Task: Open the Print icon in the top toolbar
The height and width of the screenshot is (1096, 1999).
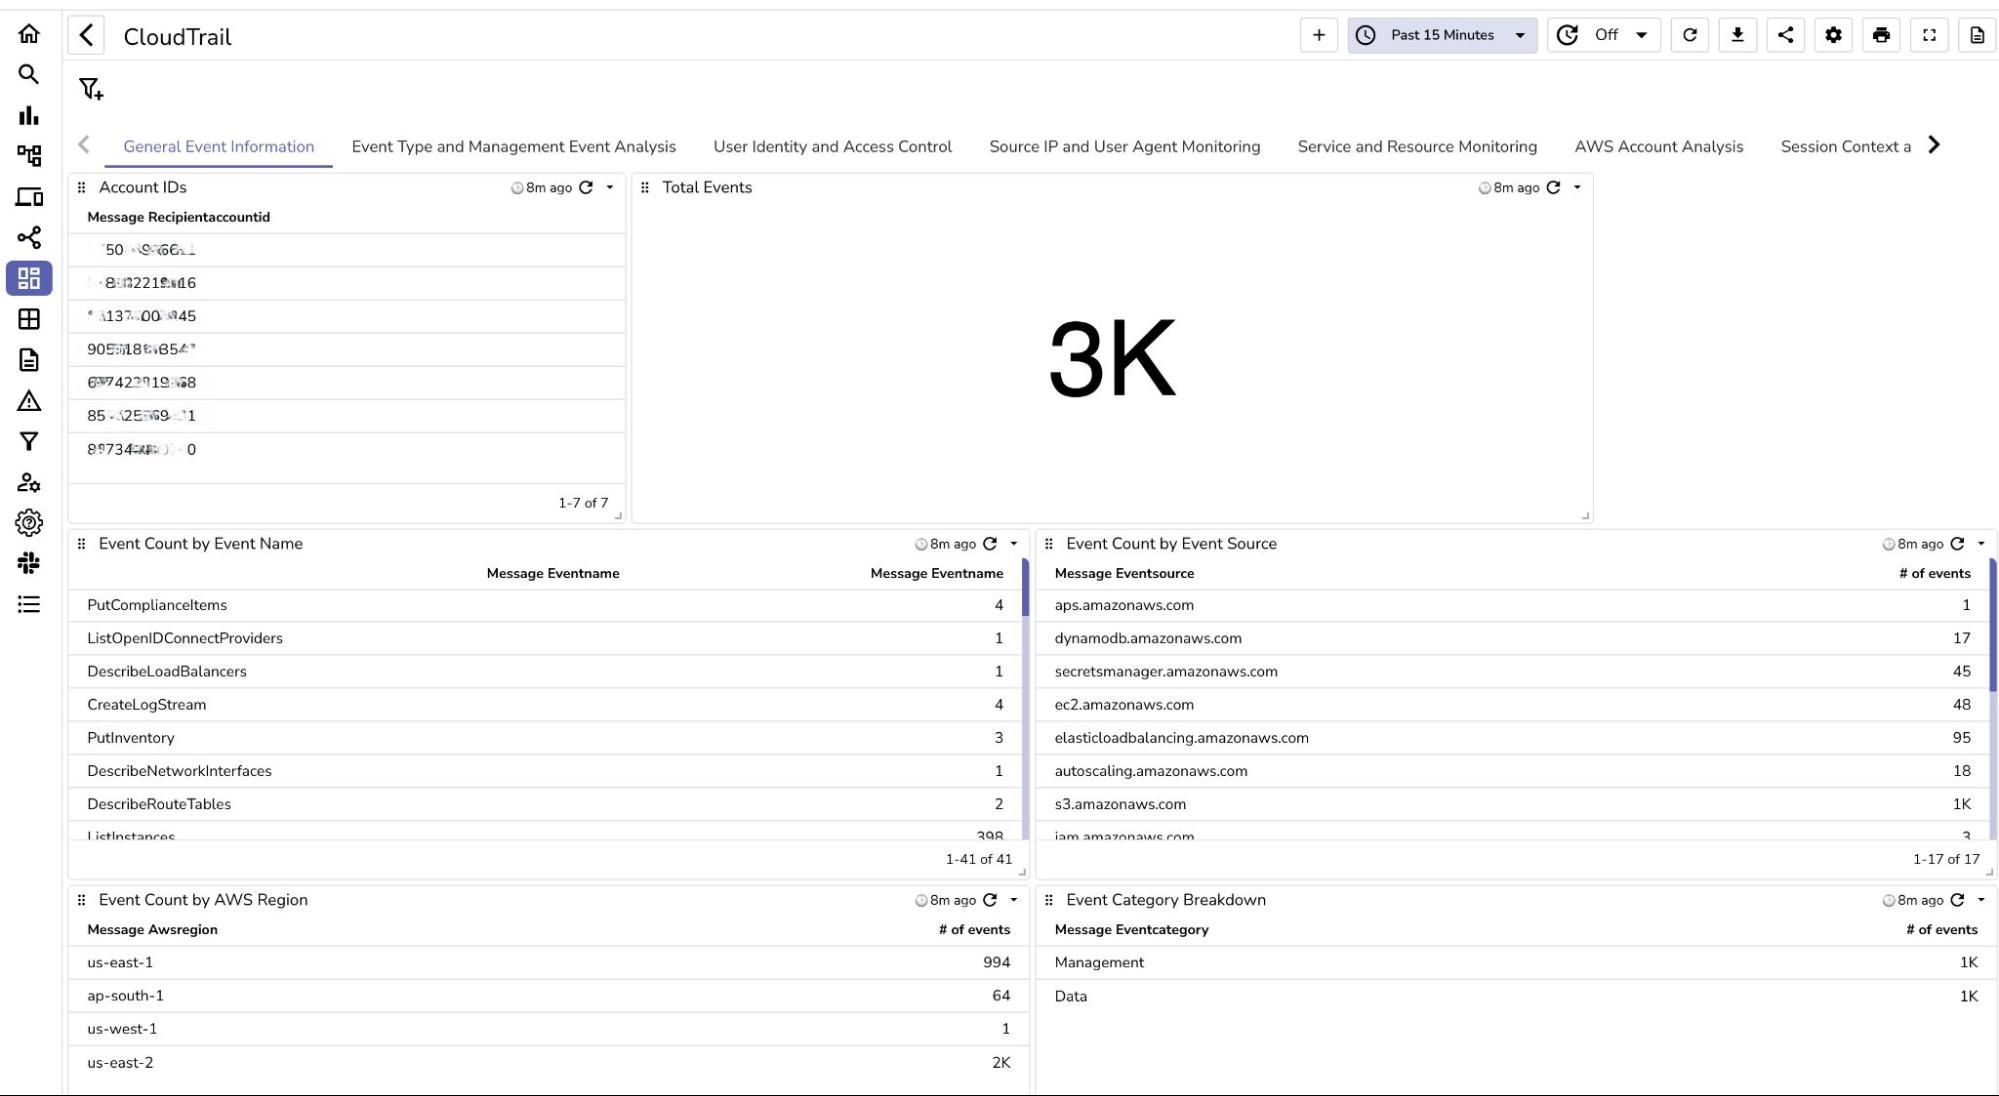Action: tap(1881, 35)
